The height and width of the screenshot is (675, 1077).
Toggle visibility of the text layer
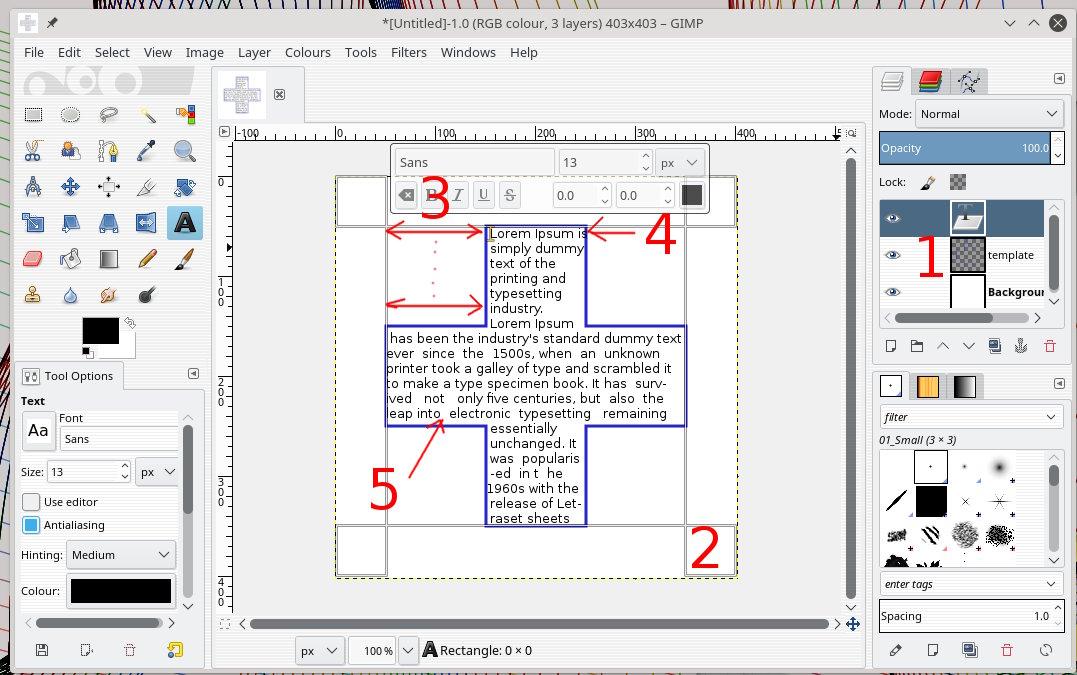(892, 218)
